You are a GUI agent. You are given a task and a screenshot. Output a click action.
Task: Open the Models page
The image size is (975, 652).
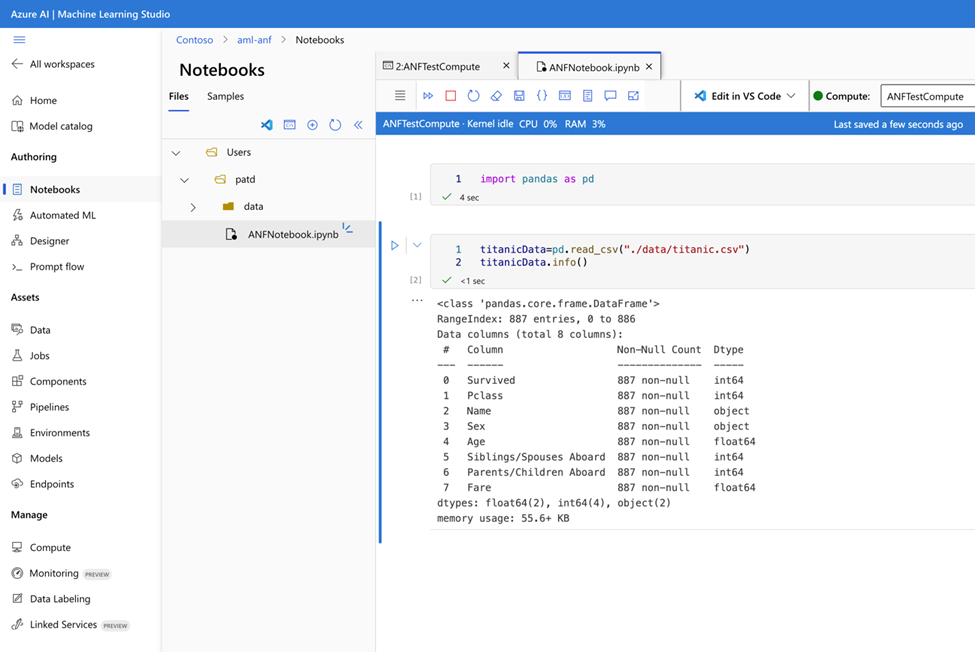coord(37,458)
